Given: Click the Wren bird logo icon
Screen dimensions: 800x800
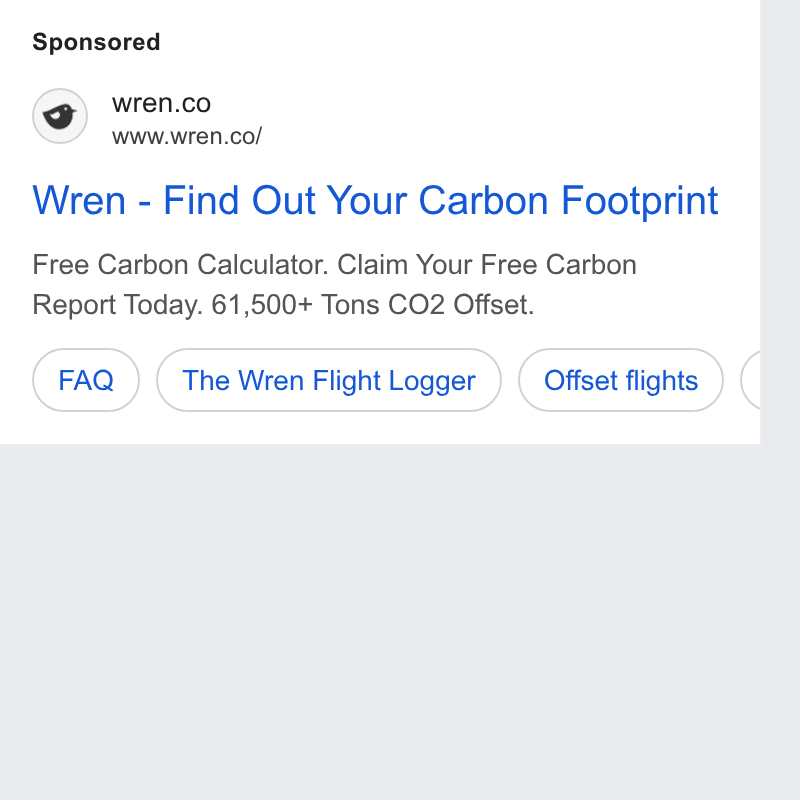Looking at the screenshot, I should pos(60,116).
